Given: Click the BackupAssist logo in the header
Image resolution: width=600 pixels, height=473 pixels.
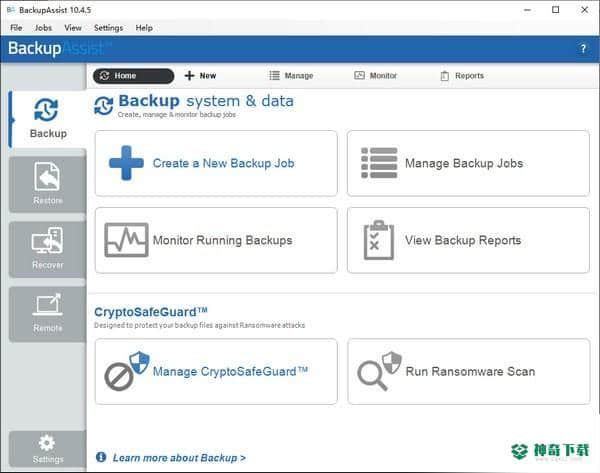Looking at the screenshot, I should pos(59,49).
